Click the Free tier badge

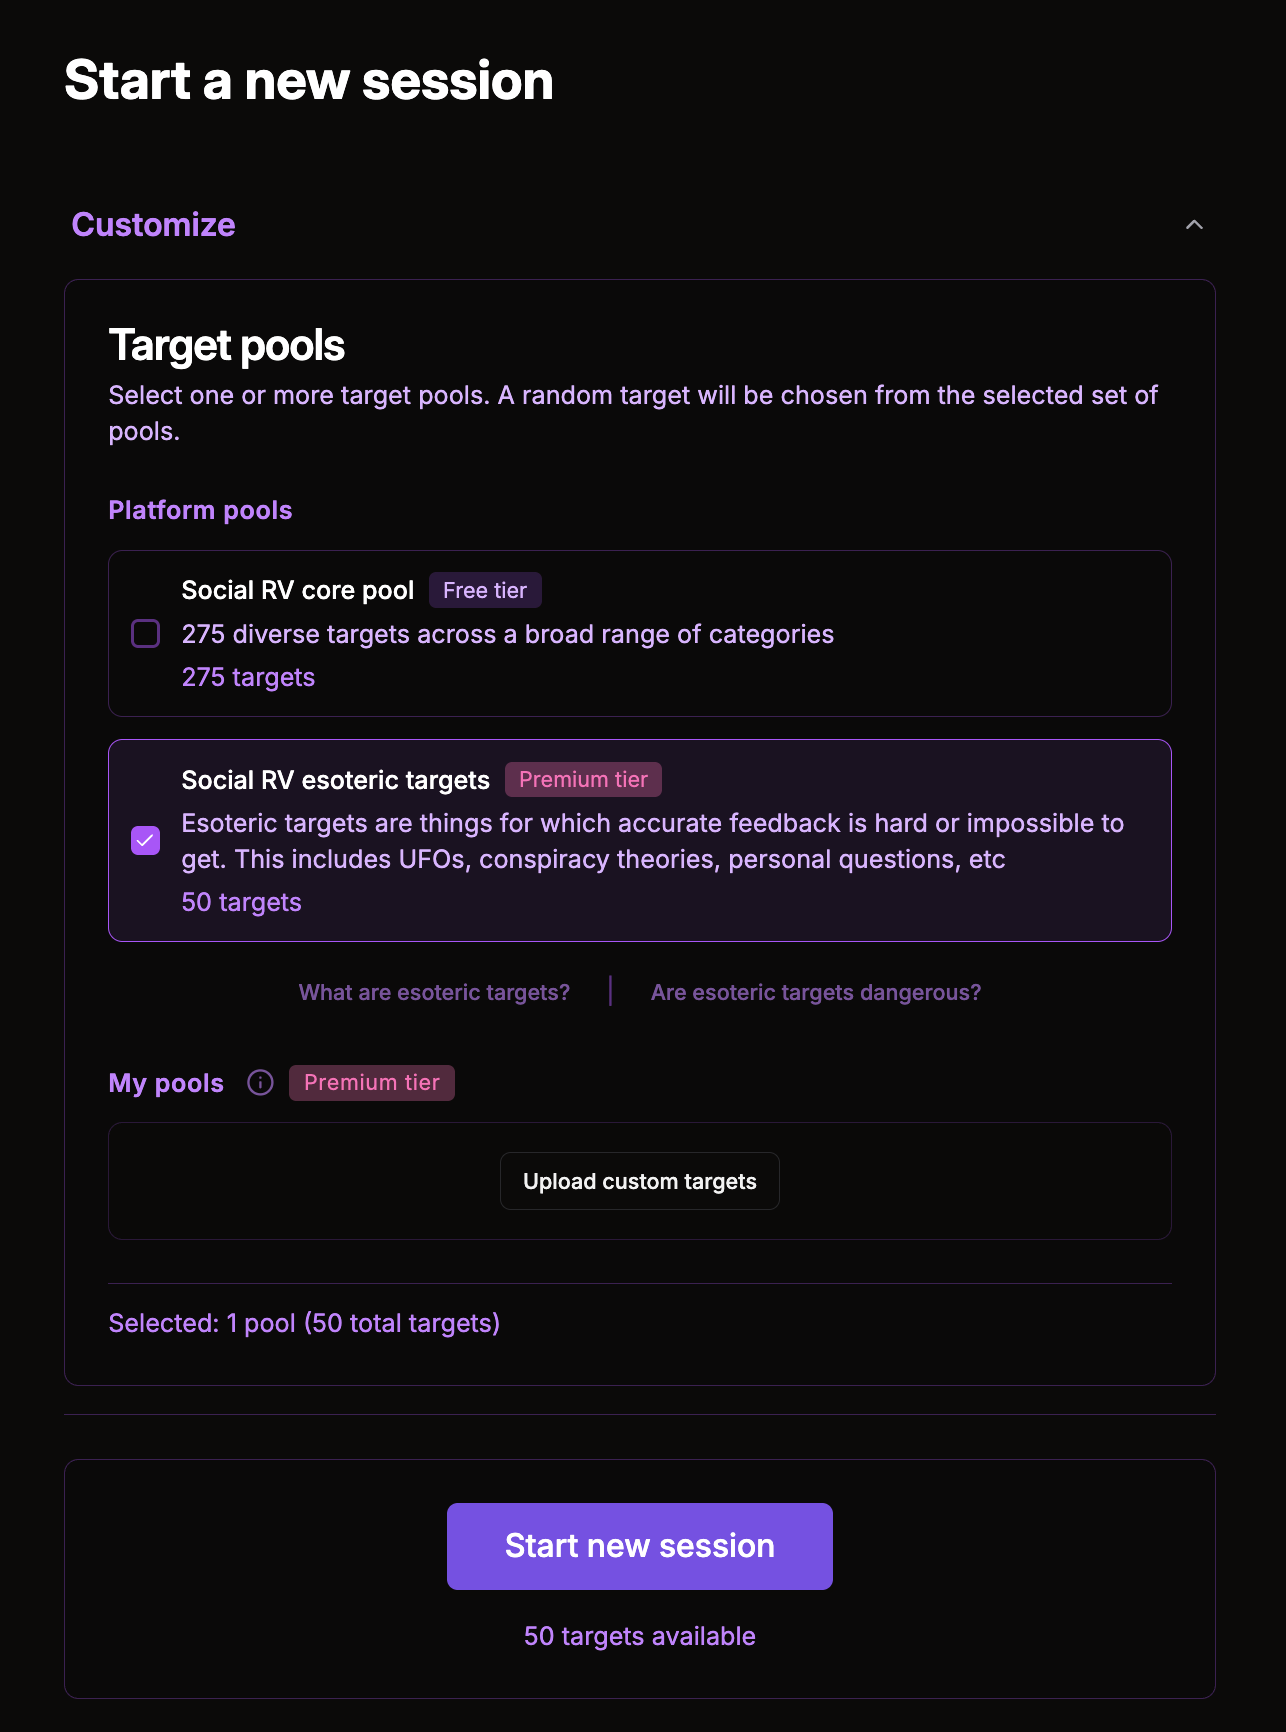pyautogui.click(x=485, y=590)
